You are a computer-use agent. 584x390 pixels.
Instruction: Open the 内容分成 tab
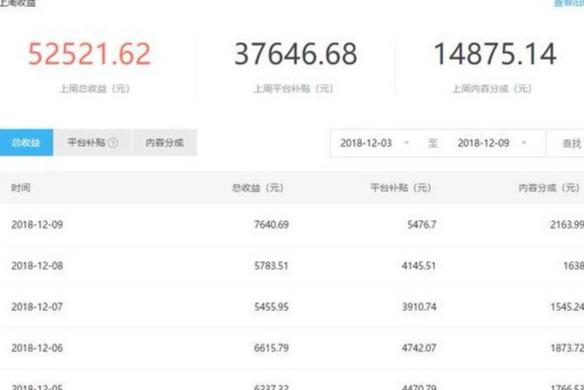coord(164,142)
